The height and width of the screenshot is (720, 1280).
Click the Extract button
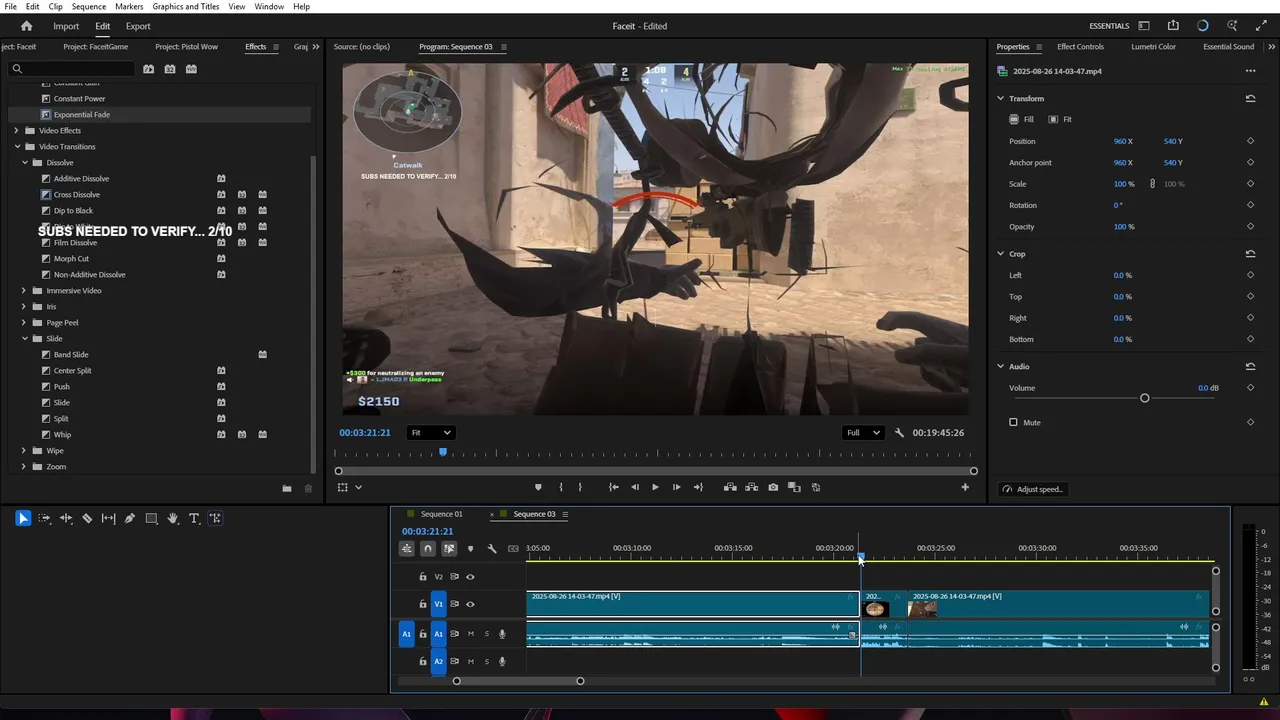click(x=751, y=487)
